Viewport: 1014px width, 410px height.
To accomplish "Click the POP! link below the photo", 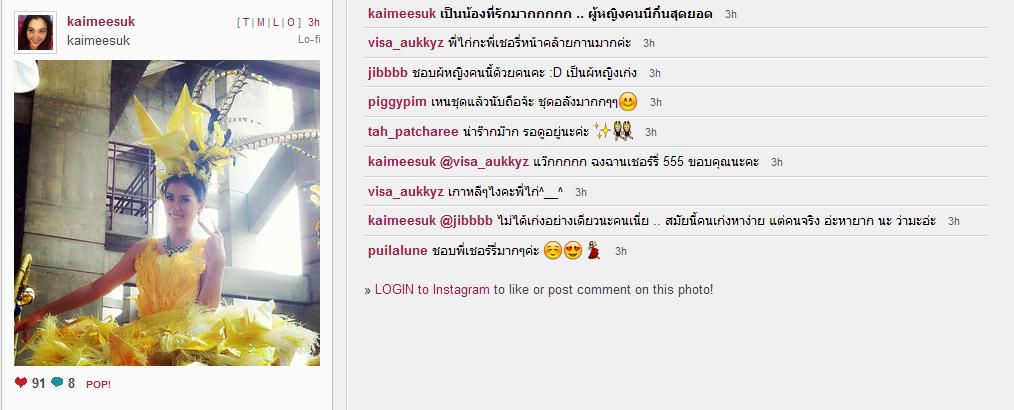I will [x=98, y=384].
